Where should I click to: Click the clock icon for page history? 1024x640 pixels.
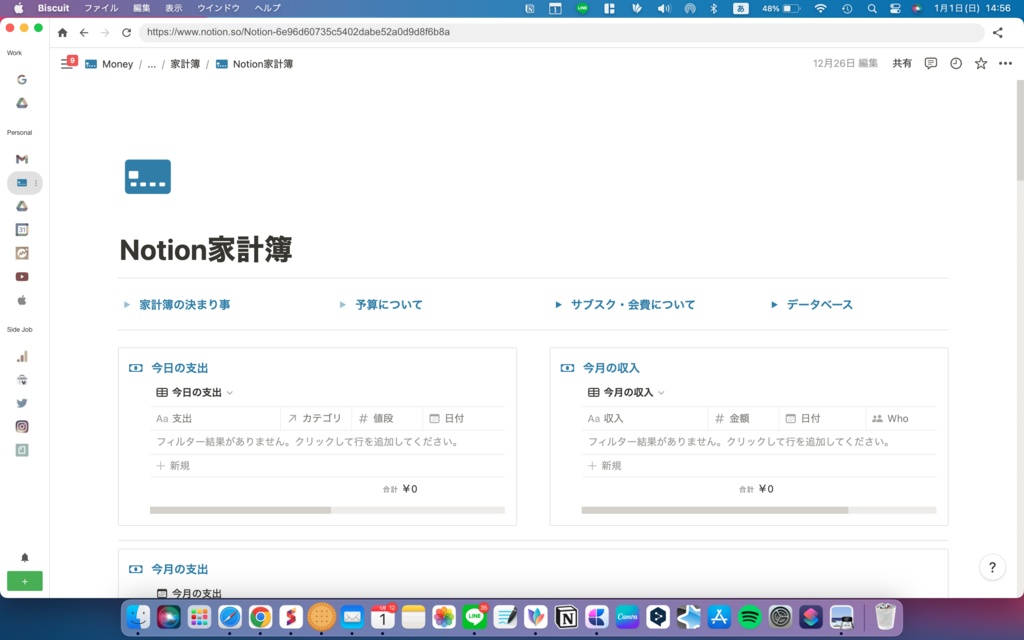pos(955,63)
